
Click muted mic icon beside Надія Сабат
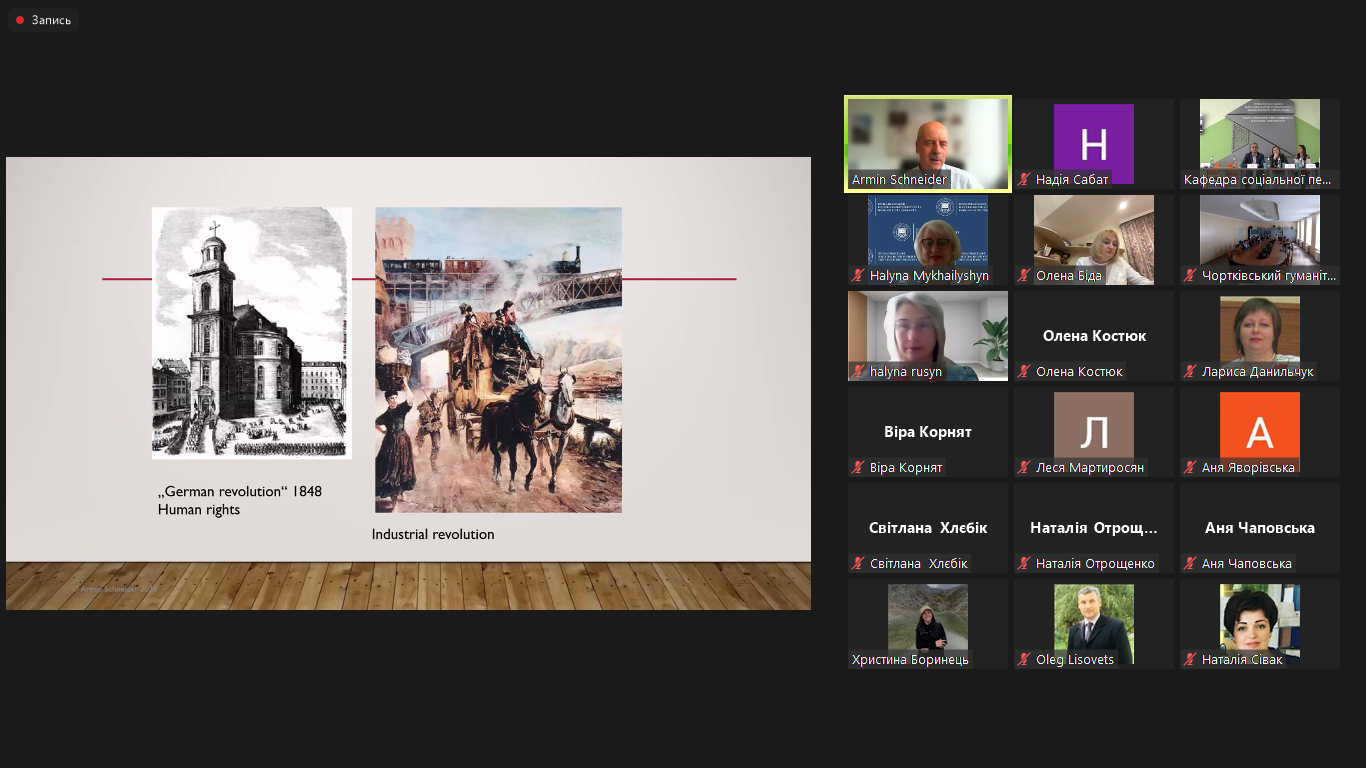[x=1025, y=180]
